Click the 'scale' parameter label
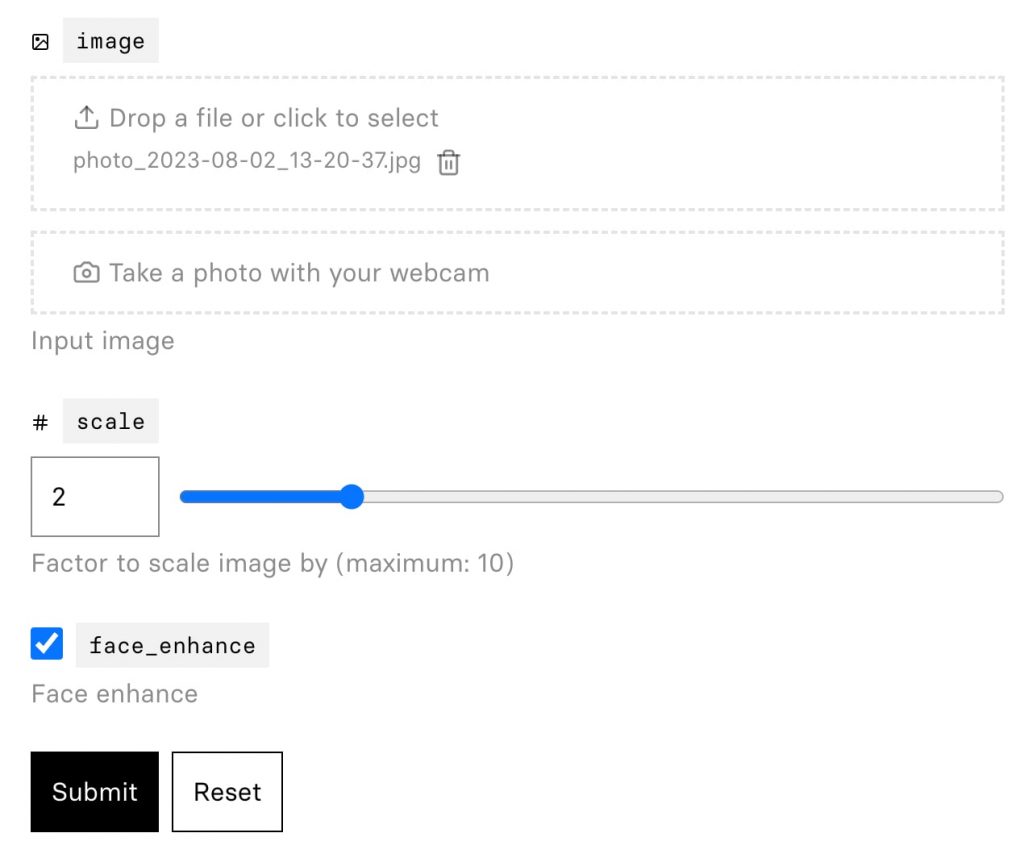This screenshot has height=858, width=1024. tap(110, 421)
